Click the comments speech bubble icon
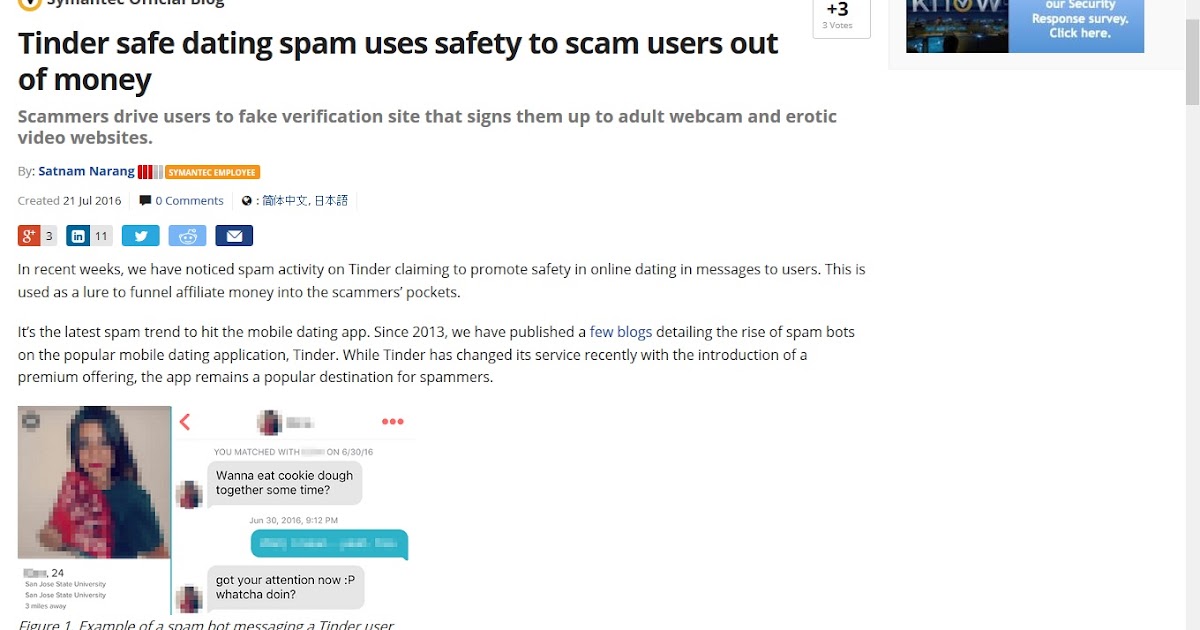Screen dimensions: 1200x630 tap(145, 200)
